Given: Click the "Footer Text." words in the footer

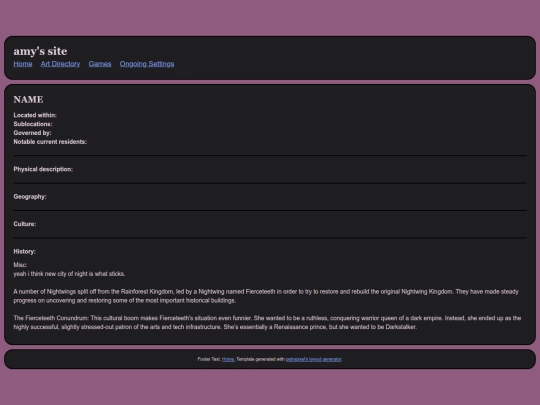Looking at the screenshot, I should pos(209,359).
